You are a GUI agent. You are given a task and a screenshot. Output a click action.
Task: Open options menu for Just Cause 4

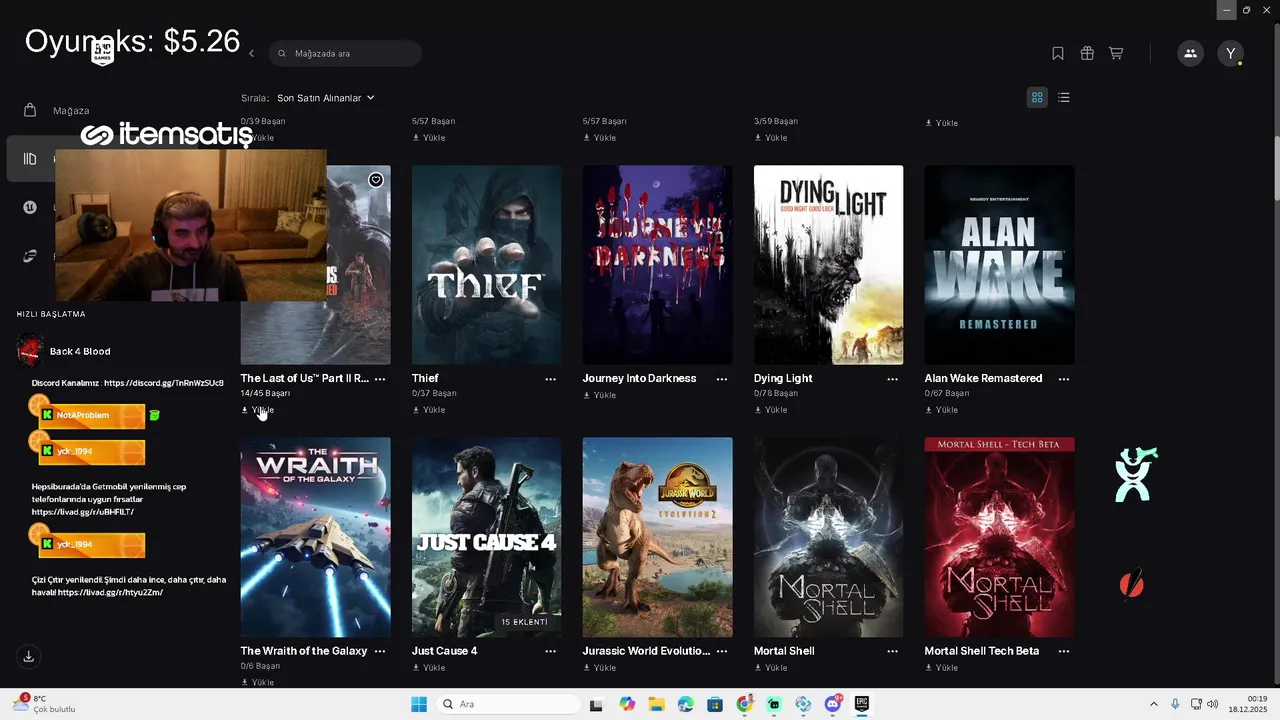point(551,651)
